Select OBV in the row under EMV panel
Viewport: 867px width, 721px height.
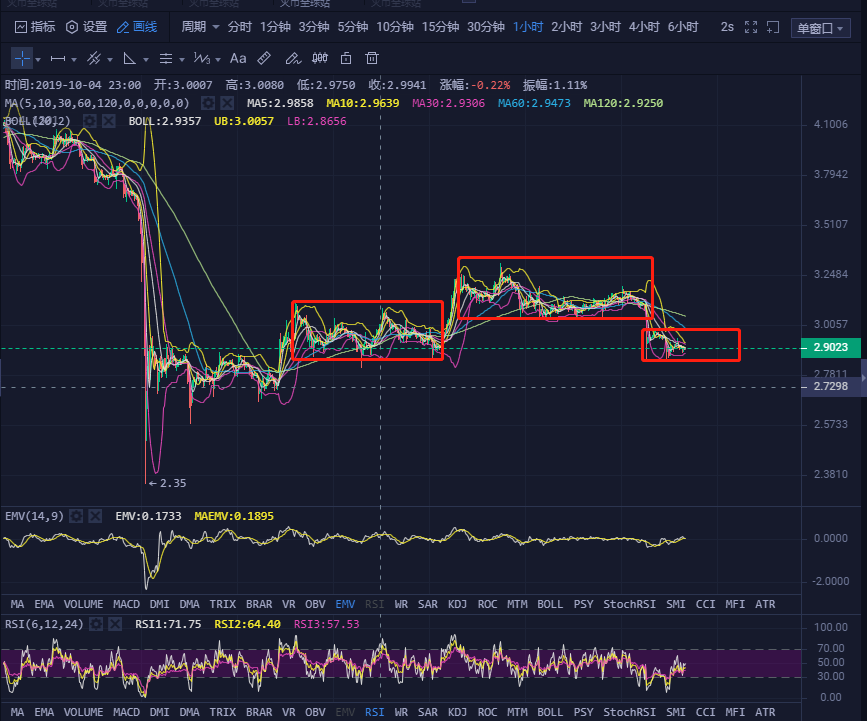(315, 604)
